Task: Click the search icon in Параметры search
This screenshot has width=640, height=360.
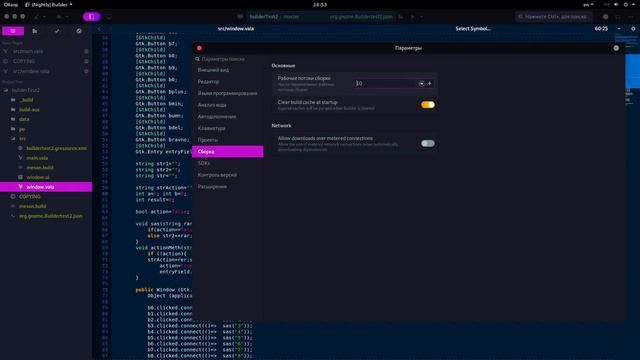Action: tap(197, 59)
